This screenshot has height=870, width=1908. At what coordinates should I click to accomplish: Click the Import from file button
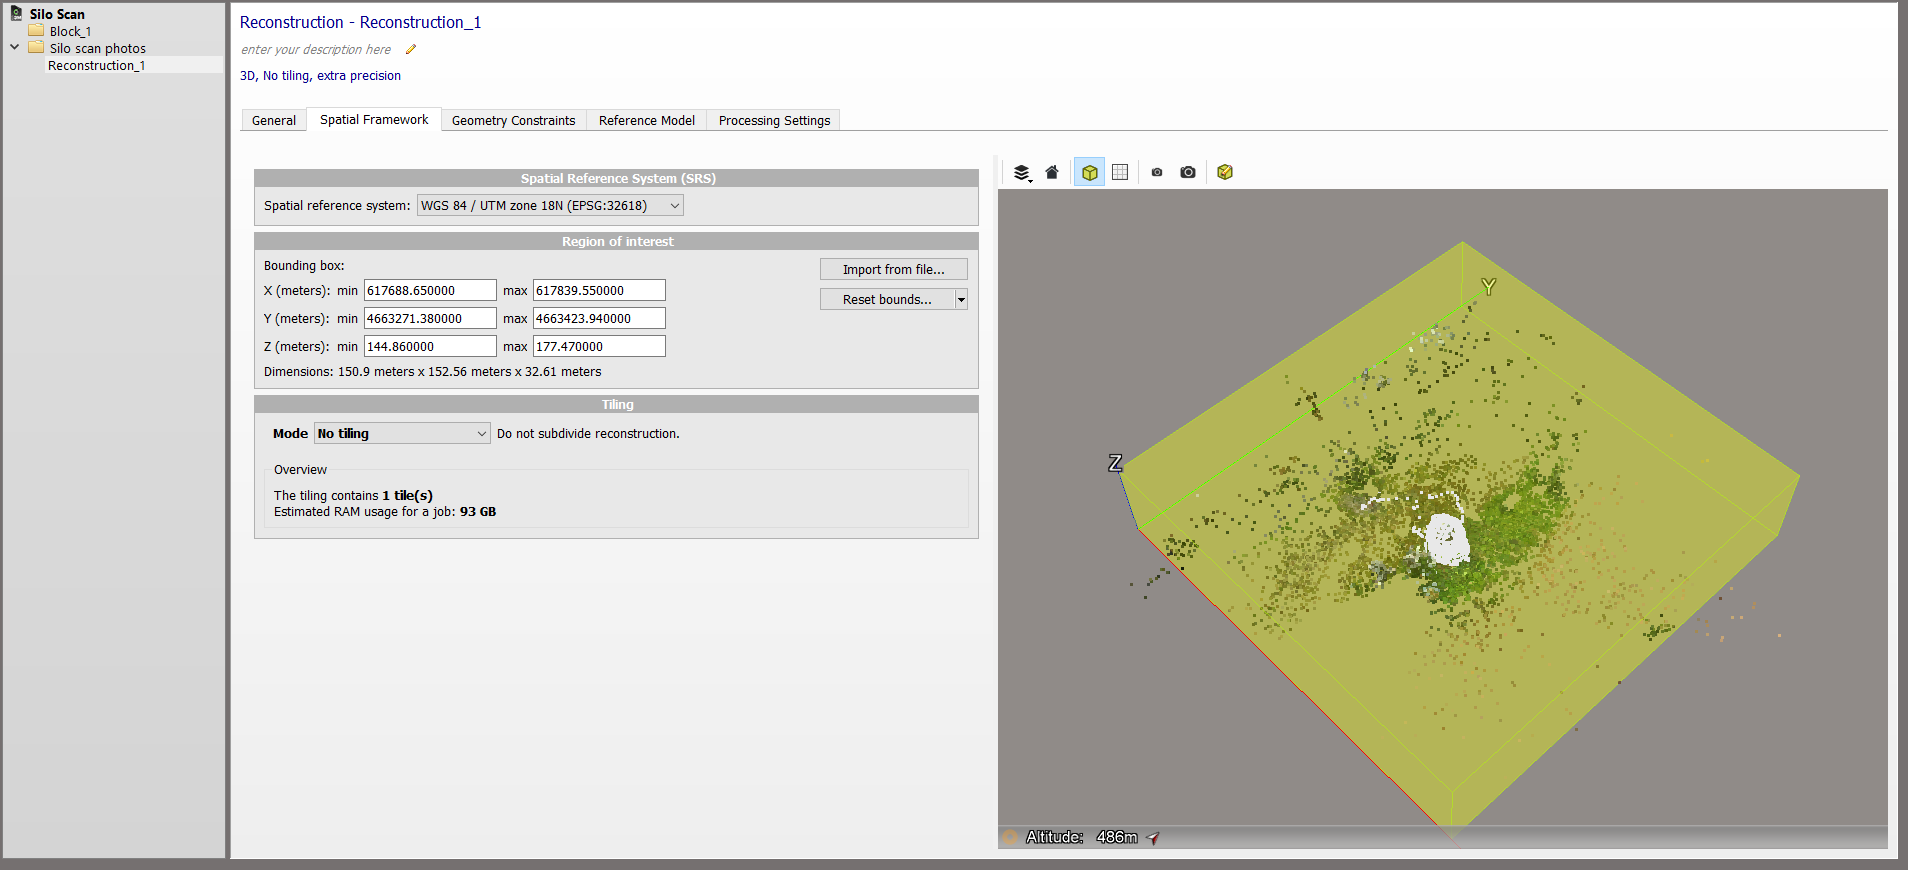pos(894,269)
